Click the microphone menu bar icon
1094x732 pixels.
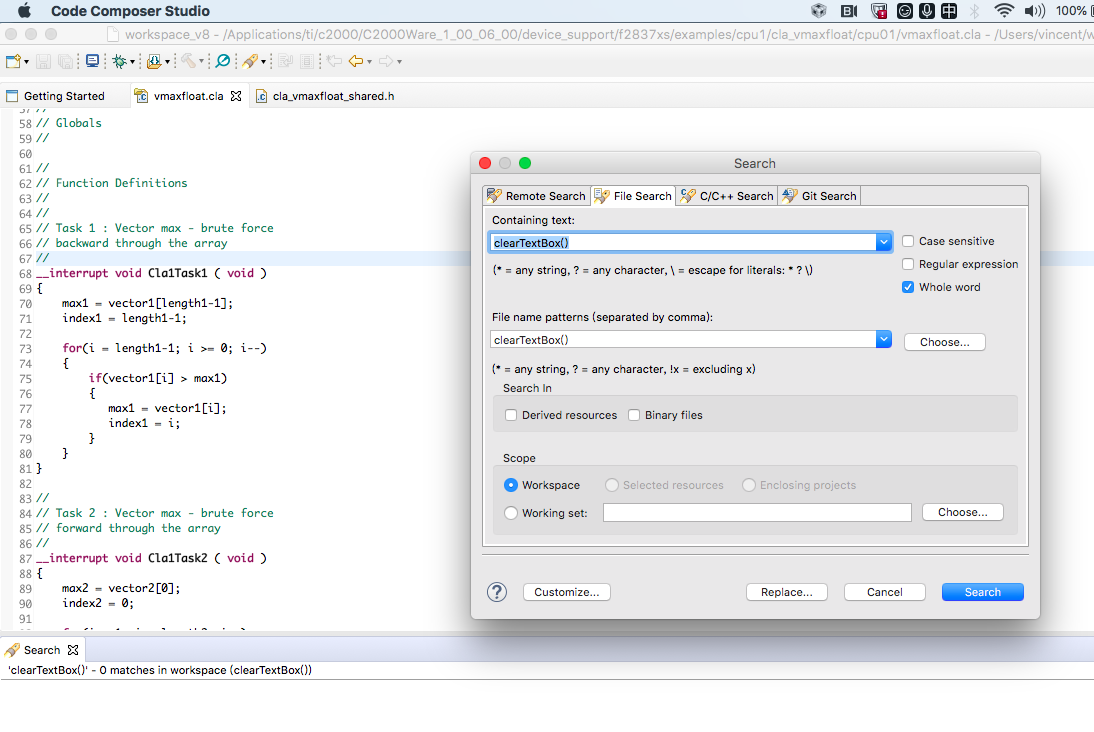click(x=927, y=10)
